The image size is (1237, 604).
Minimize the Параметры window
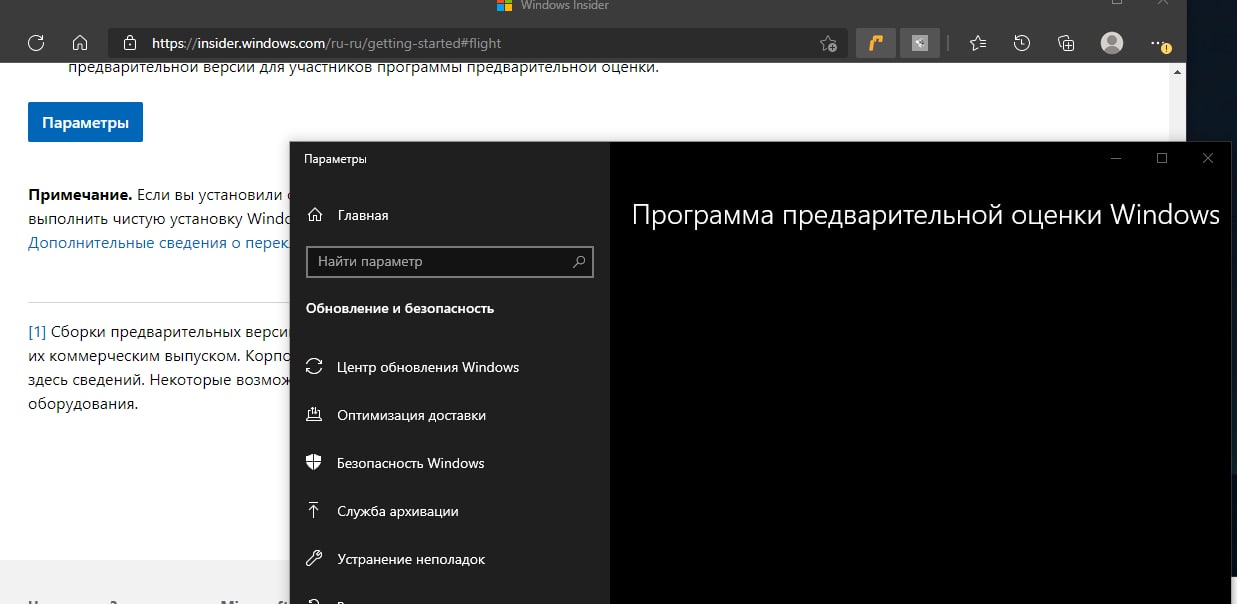[1116, 158]
